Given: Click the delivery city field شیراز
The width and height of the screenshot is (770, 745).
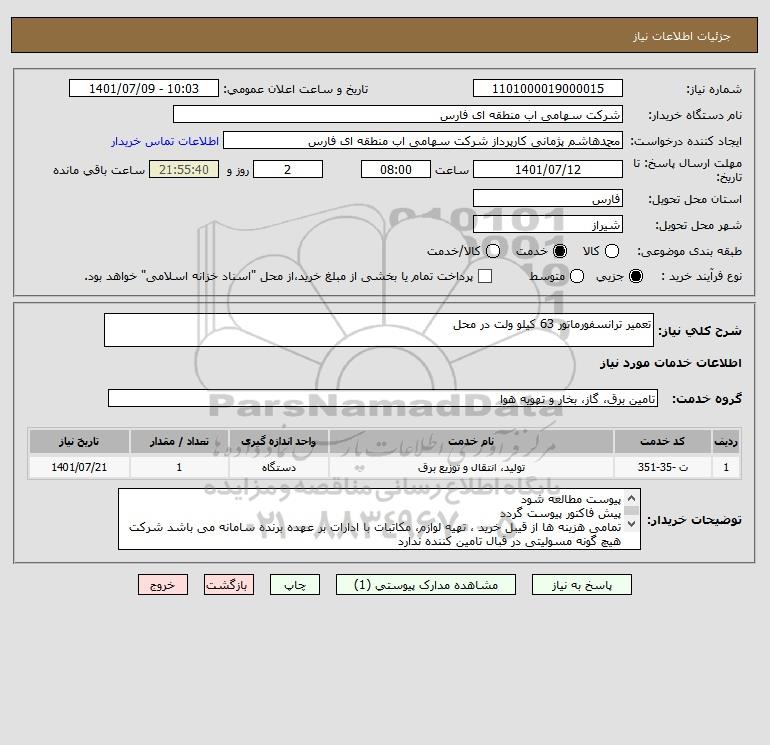Looking at the screenshot, I should click(x=548, y=224).
